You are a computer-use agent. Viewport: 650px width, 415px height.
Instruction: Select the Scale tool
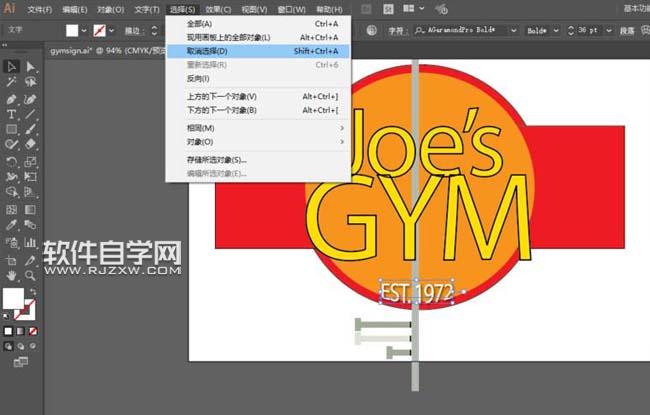[30, 162]
